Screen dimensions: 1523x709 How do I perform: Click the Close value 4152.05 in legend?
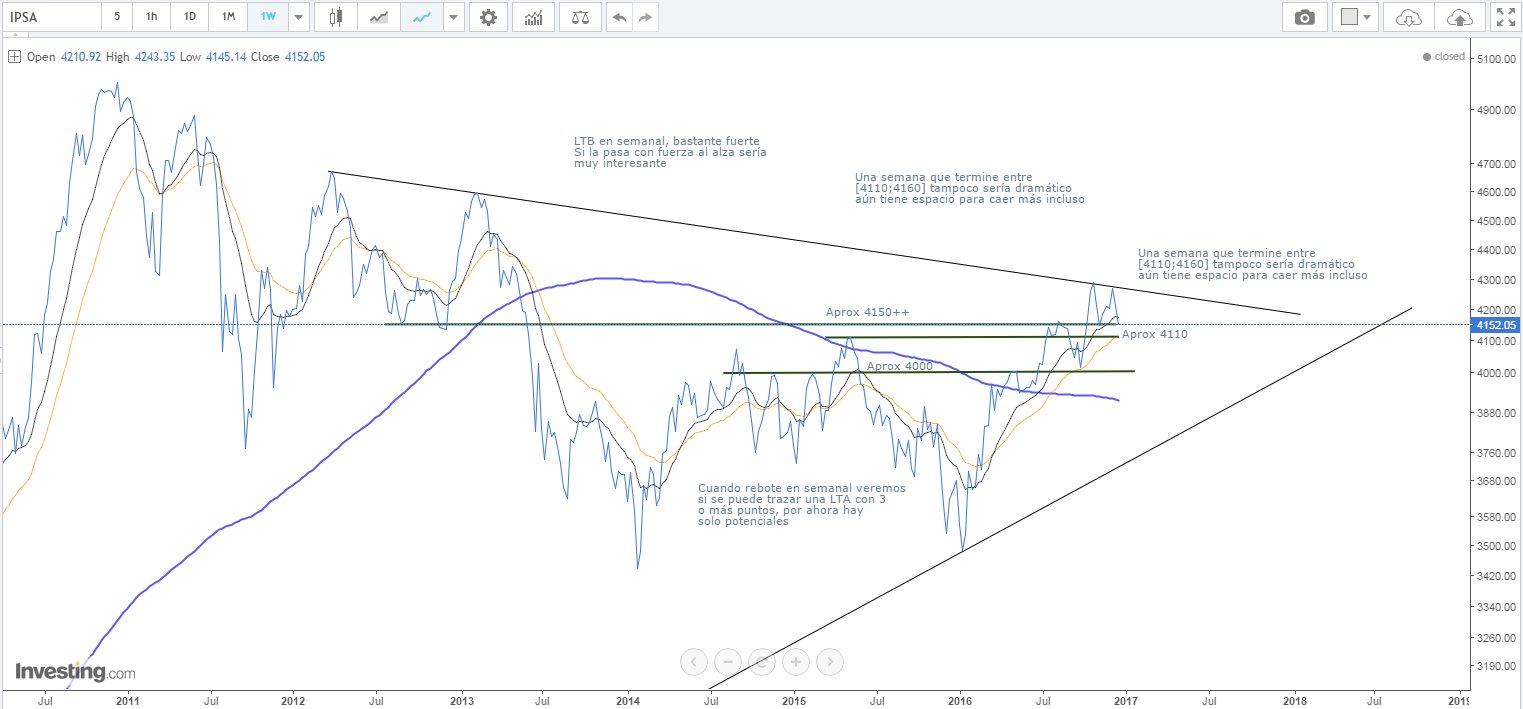(x=304, y=57)
